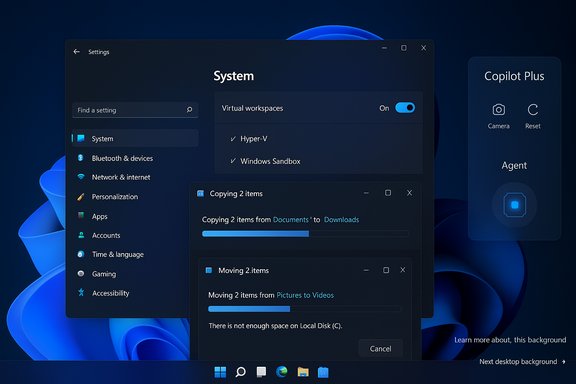Viewport: 576px width, 384px height.
Task: Click the Agent label
Action: tap(514, 166)
